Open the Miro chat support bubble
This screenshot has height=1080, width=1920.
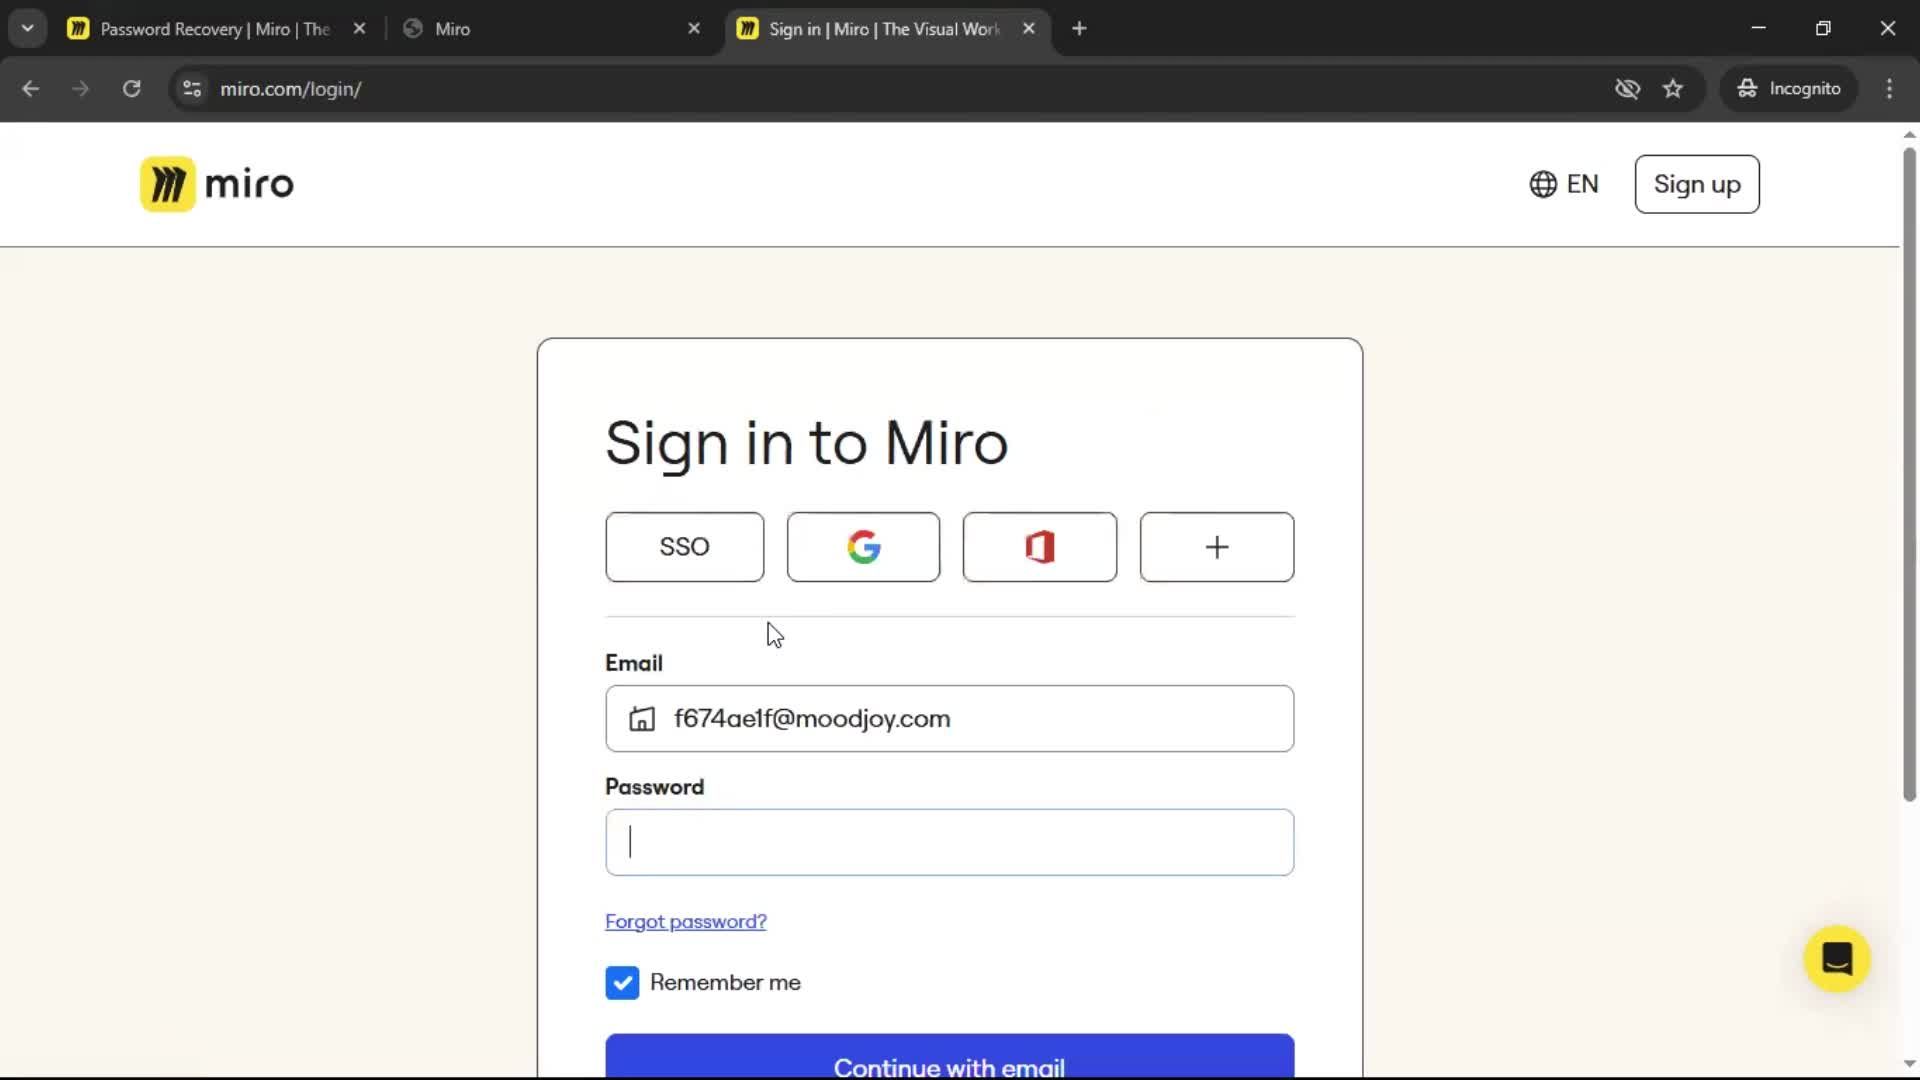pyautogui.click(x=1837, y=959)
